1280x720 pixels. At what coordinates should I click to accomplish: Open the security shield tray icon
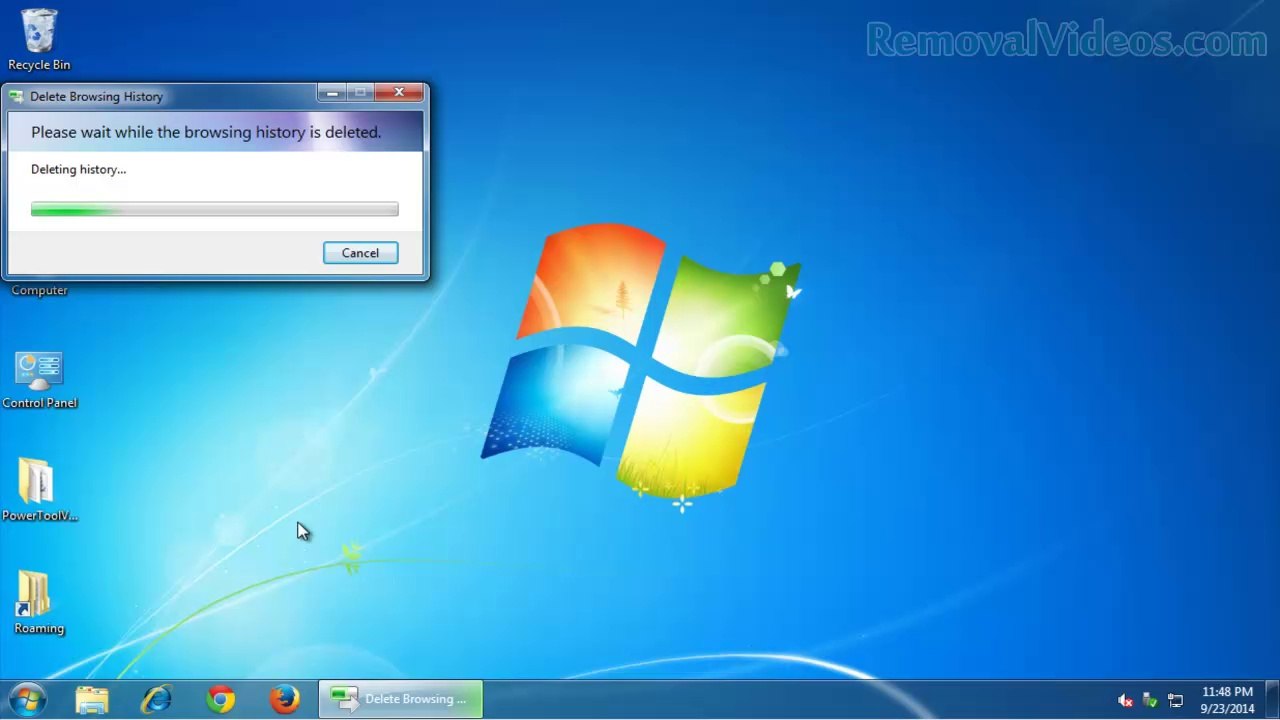(1151, 701)
